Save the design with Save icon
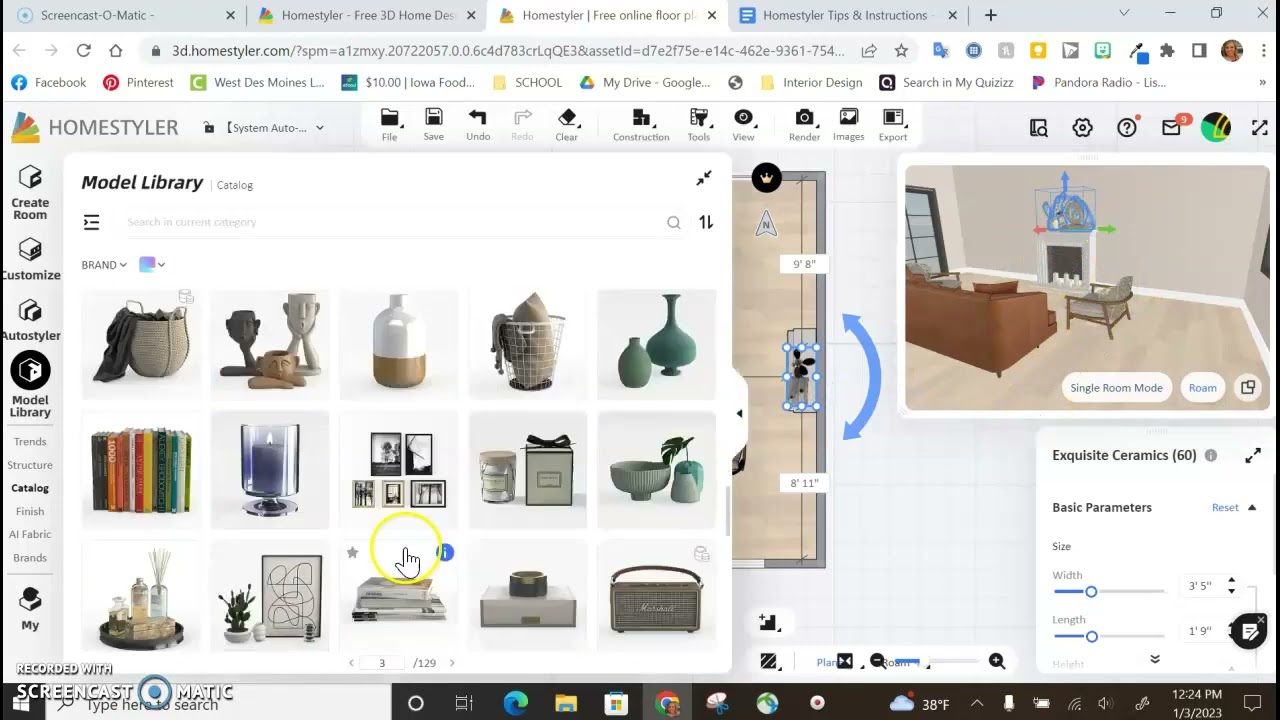1280x720 pixels. 433,124
